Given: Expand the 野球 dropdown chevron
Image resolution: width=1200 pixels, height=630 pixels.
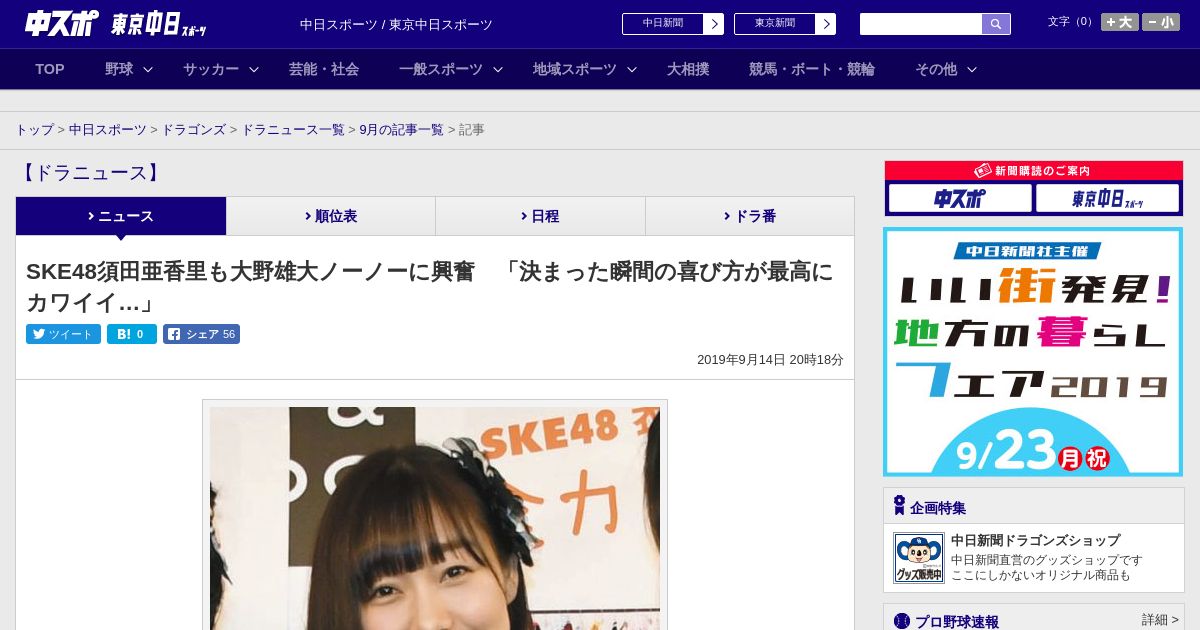Looking at the screenshot, I should point(148,69).
